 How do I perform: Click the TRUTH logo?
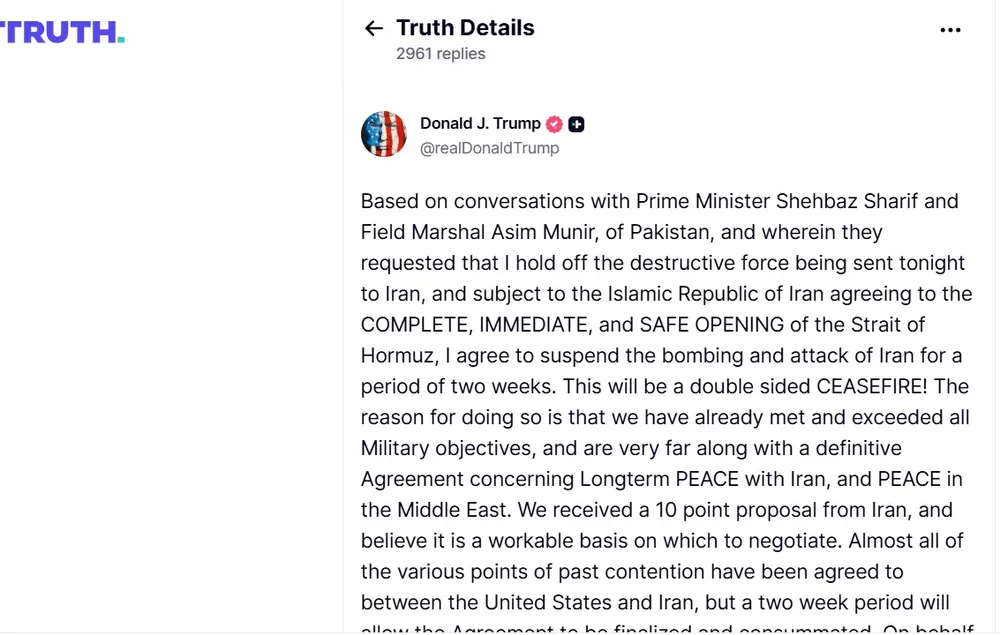(62, 32)
